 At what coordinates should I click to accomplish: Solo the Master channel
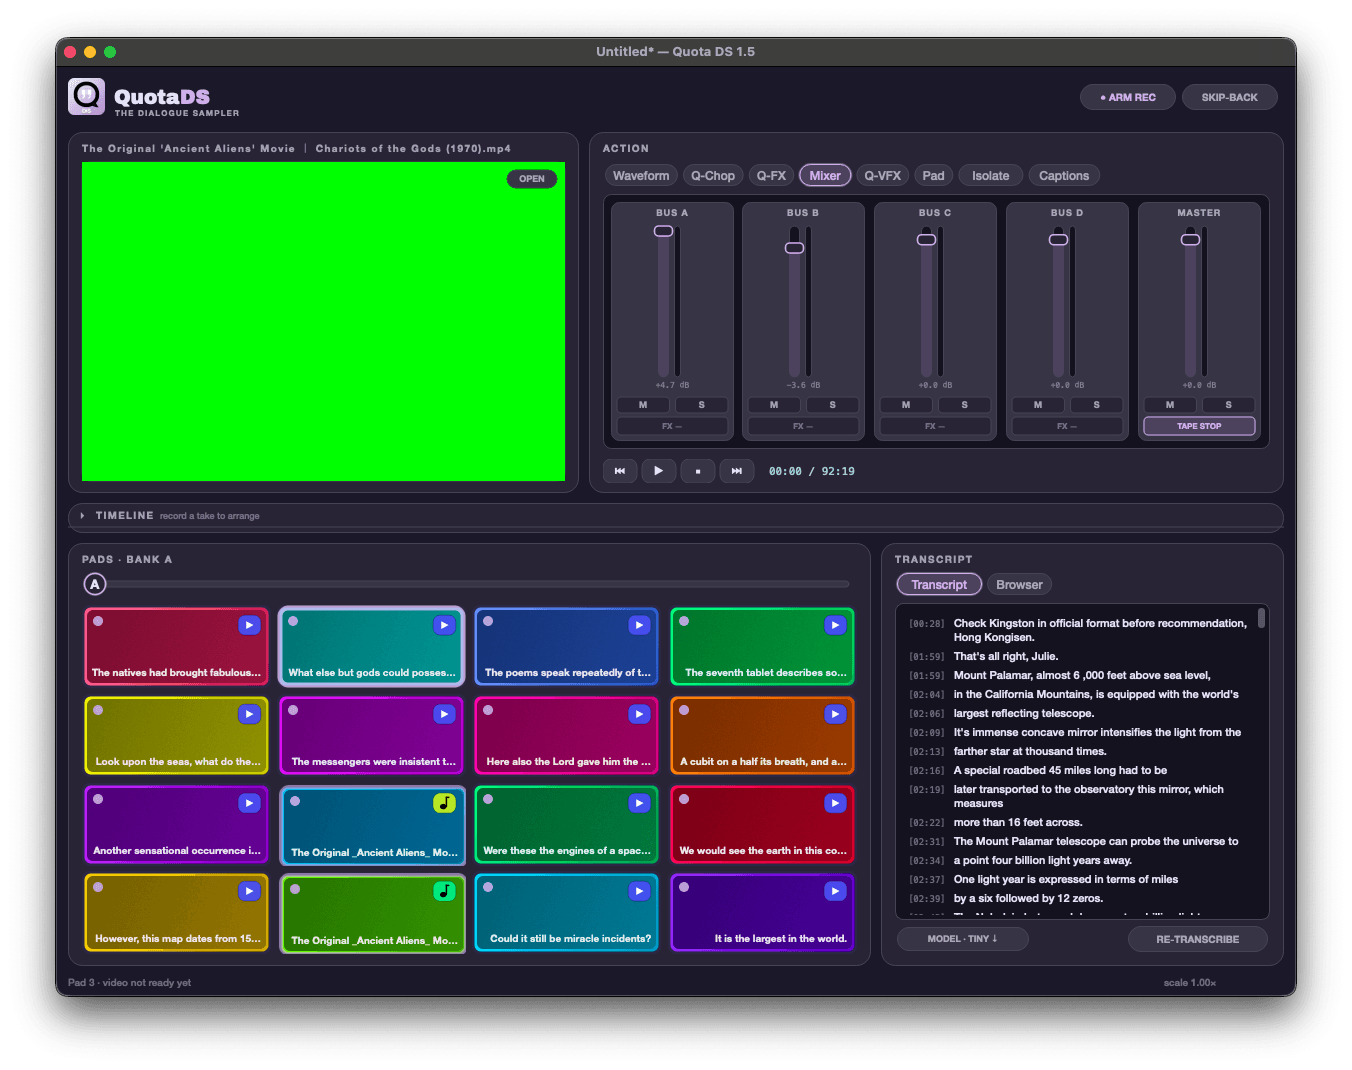pos(1228,405)
